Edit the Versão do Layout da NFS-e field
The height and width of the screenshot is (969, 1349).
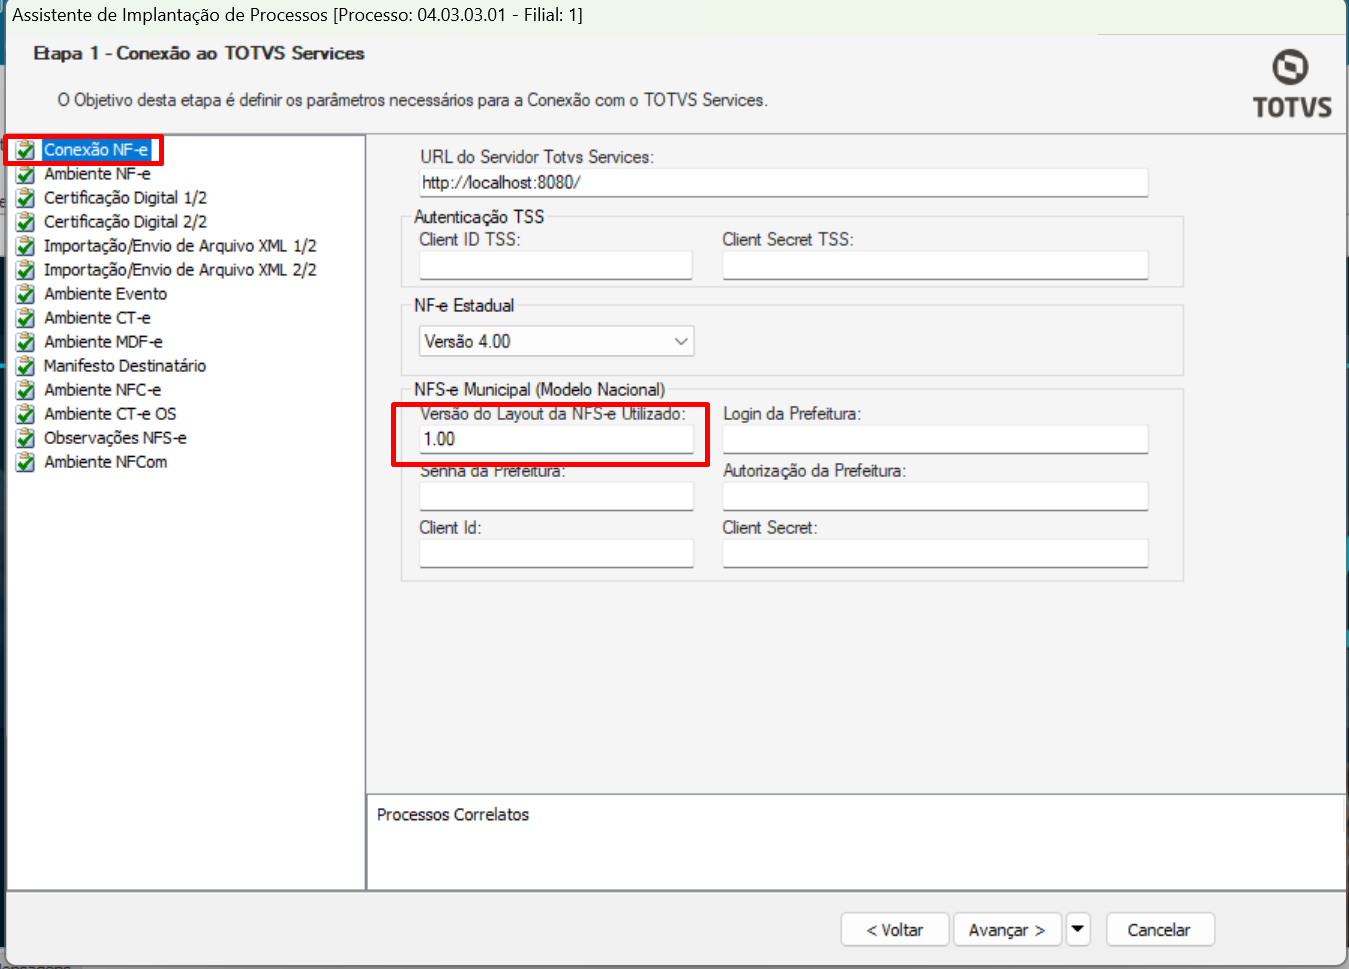click(x=556, y=439)
